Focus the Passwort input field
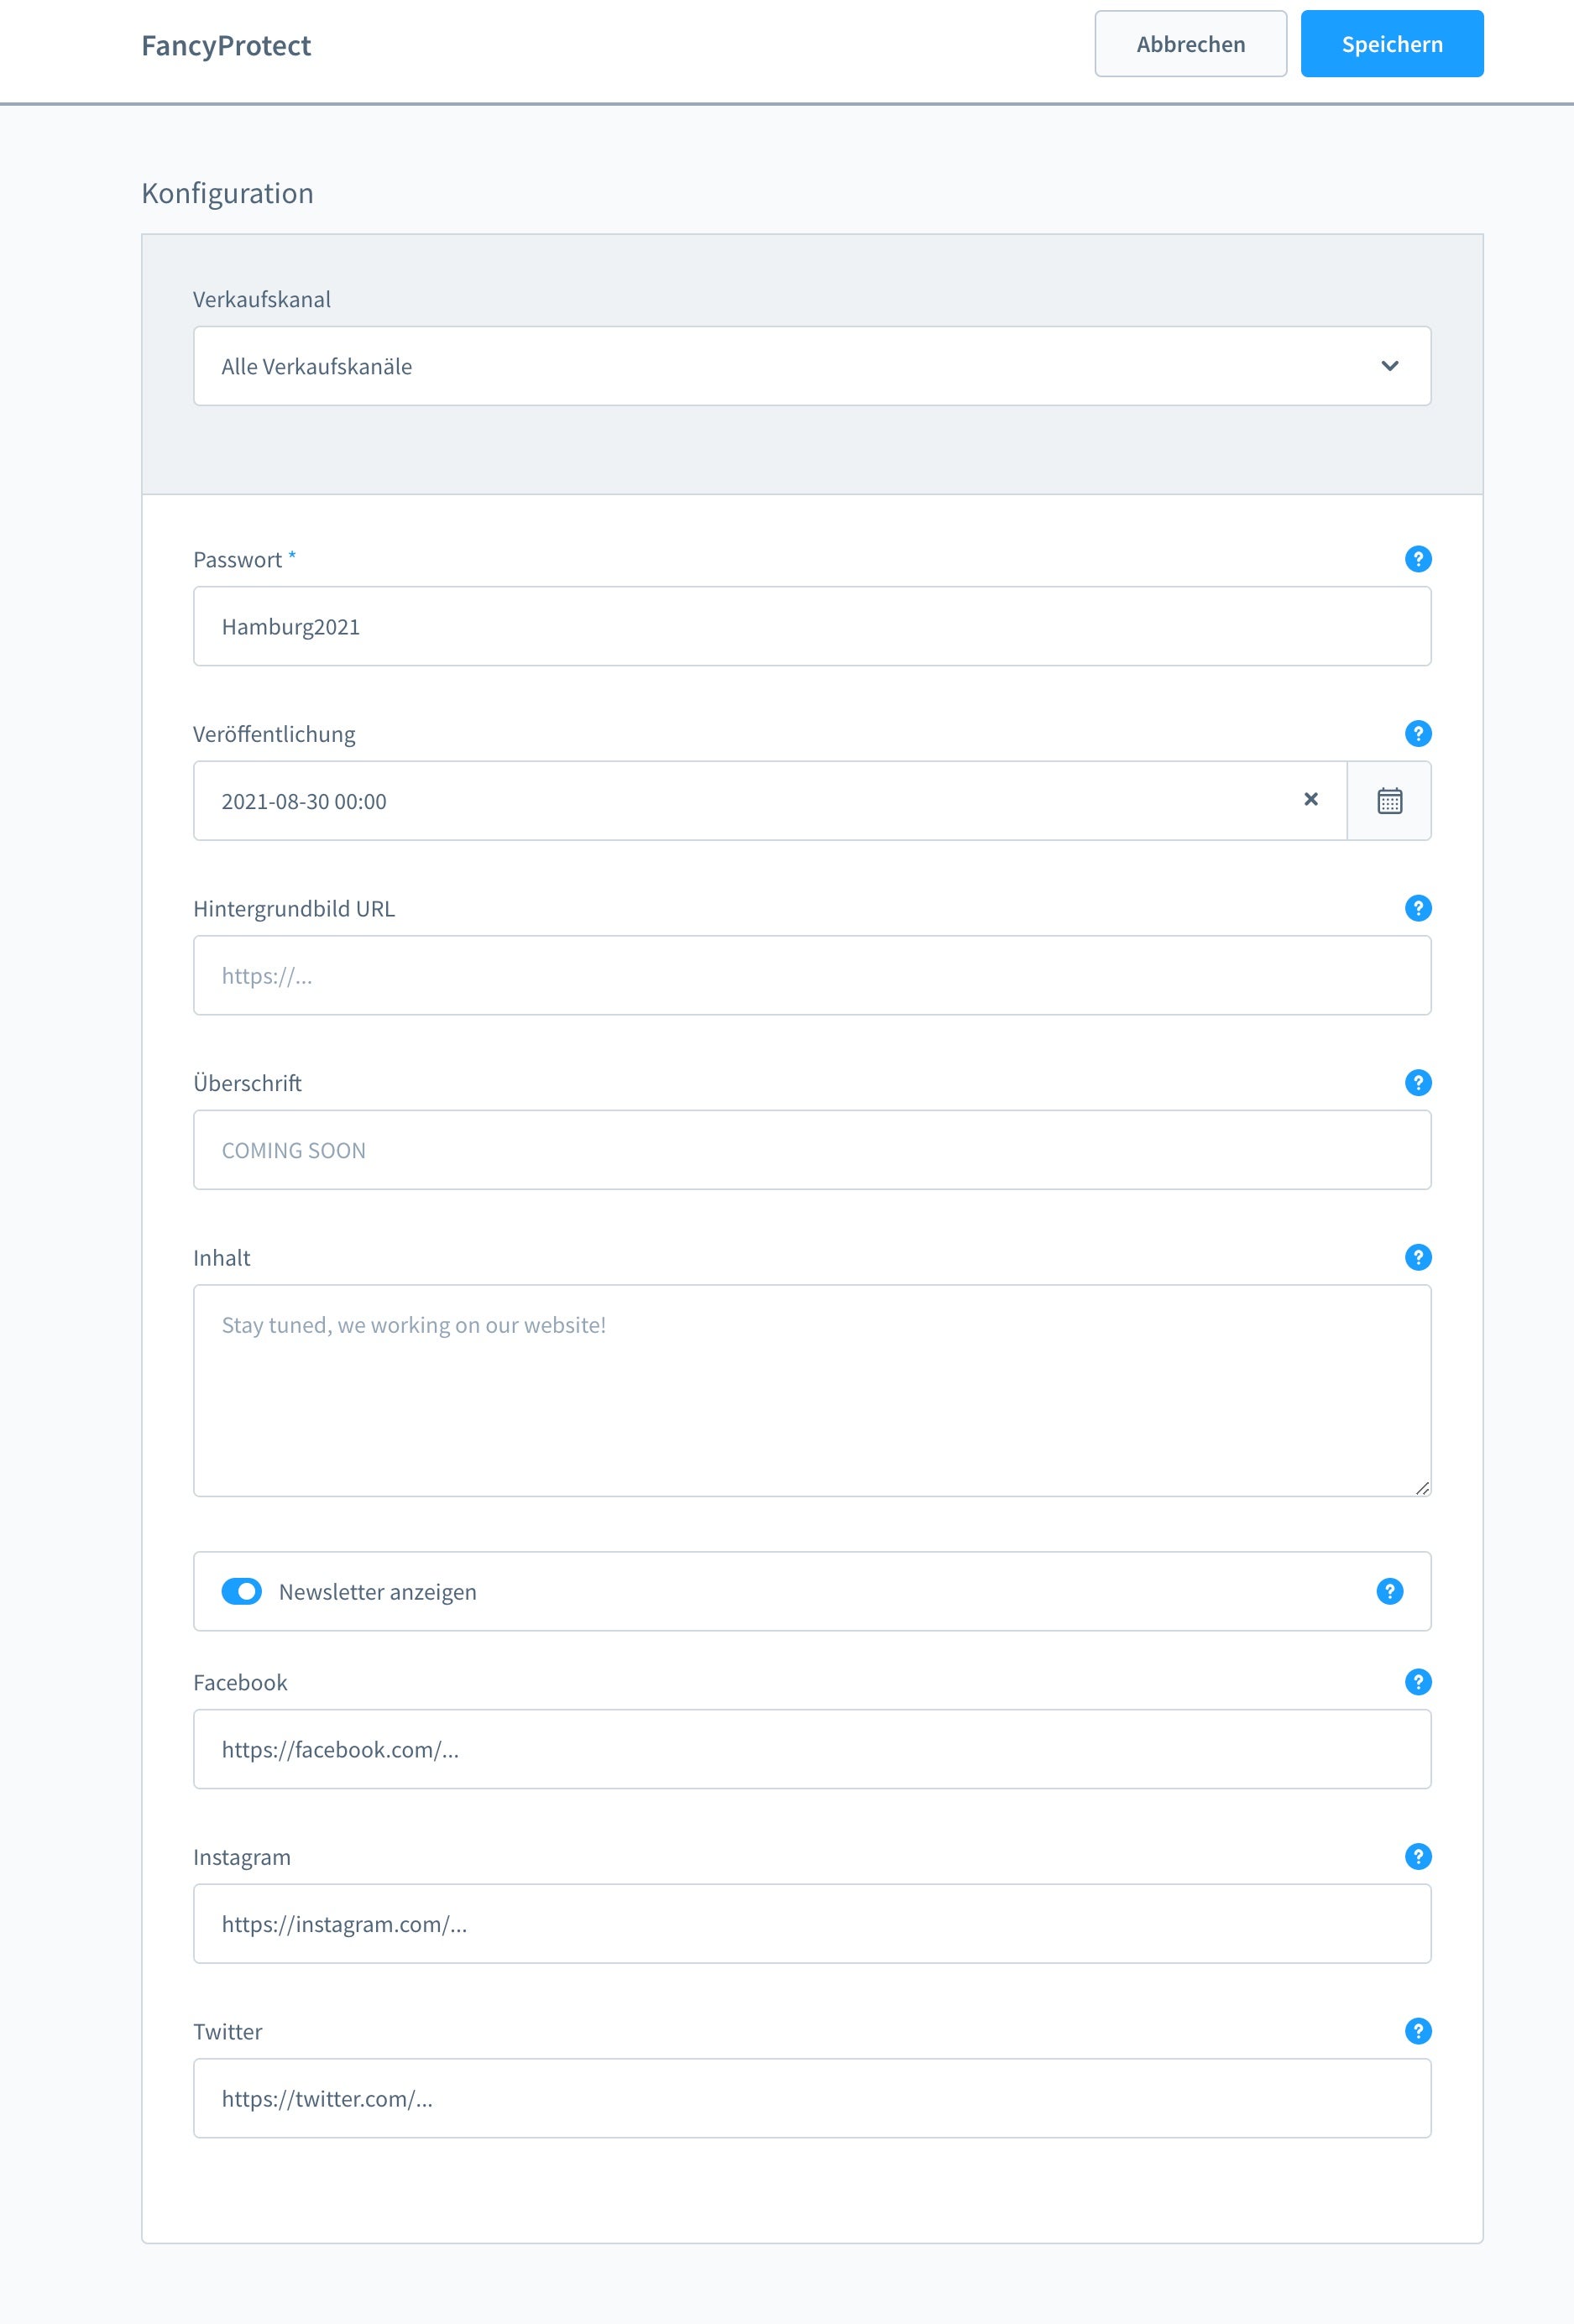This screenshot has height=2324, width=1574. 812,626
